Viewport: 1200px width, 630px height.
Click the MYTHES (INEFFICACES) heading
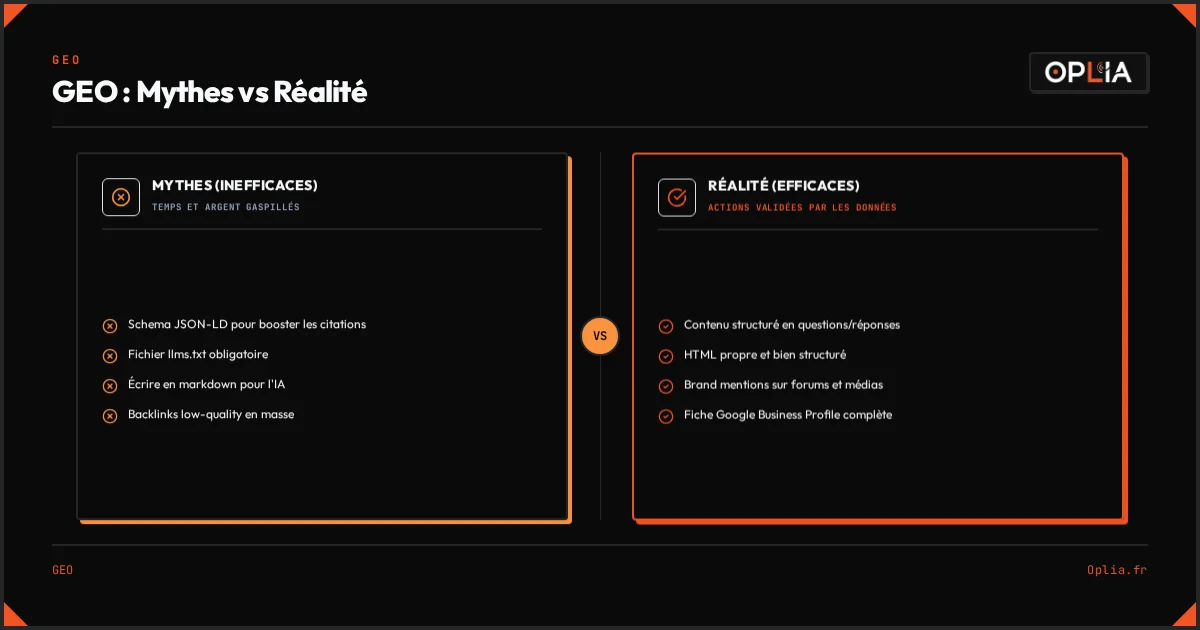(x=235, y=186)
